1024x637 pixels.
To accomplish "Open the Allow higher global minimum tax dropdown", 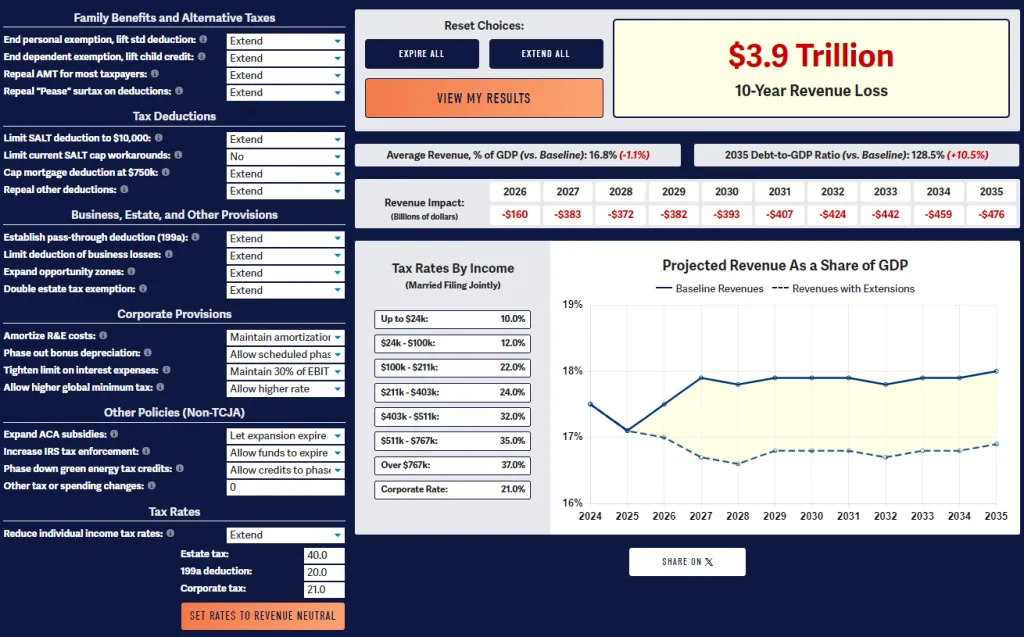I will tap(285, 389).
